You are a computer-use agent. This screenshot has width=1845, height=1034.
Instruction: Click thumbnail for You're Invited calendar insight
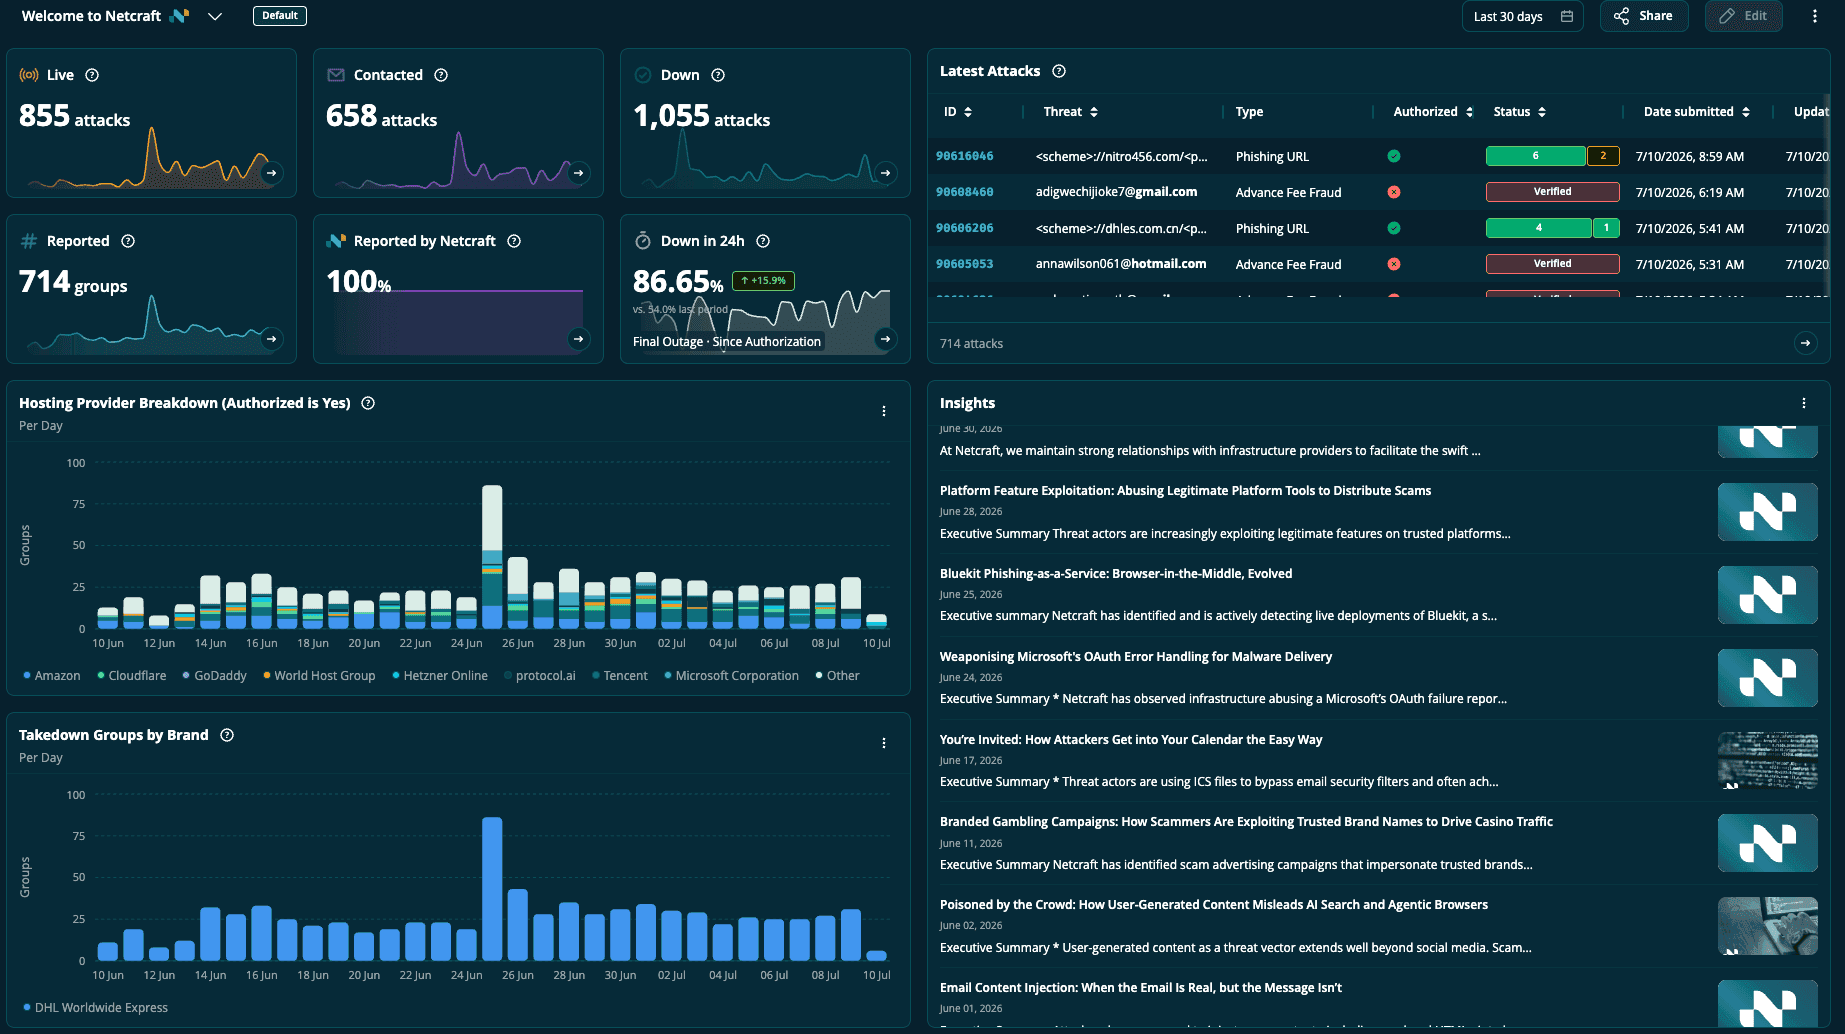pyautogui.click(x=1768, y=760)
